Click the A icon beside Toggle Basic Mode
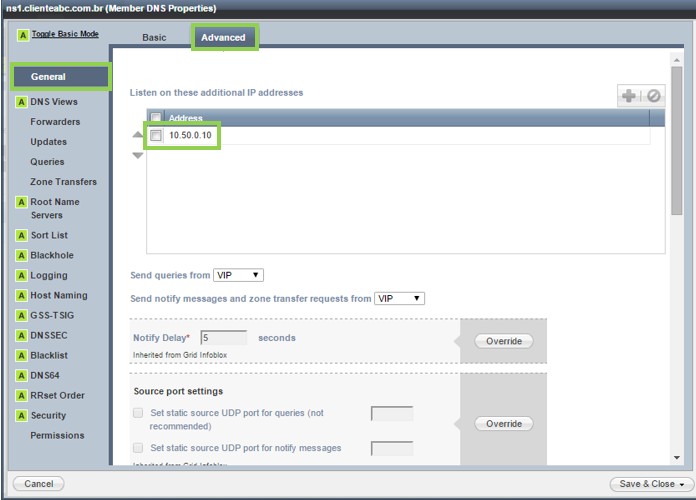The width and height of the screenshot is (696, 500). [23, 35]
